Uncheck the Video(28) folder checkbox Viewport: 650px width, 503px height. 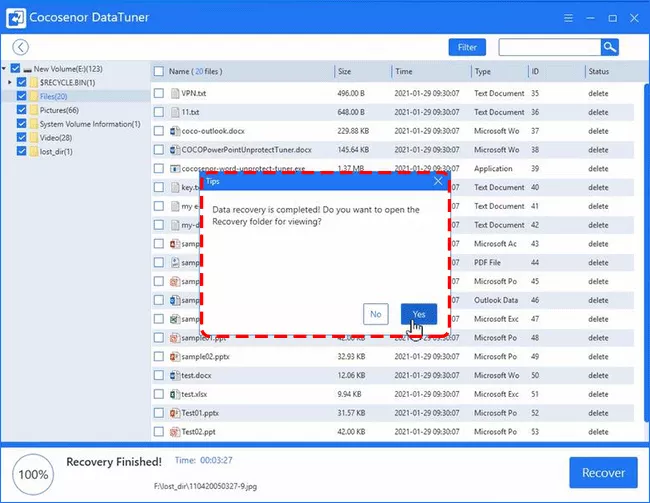click(22, 138)
